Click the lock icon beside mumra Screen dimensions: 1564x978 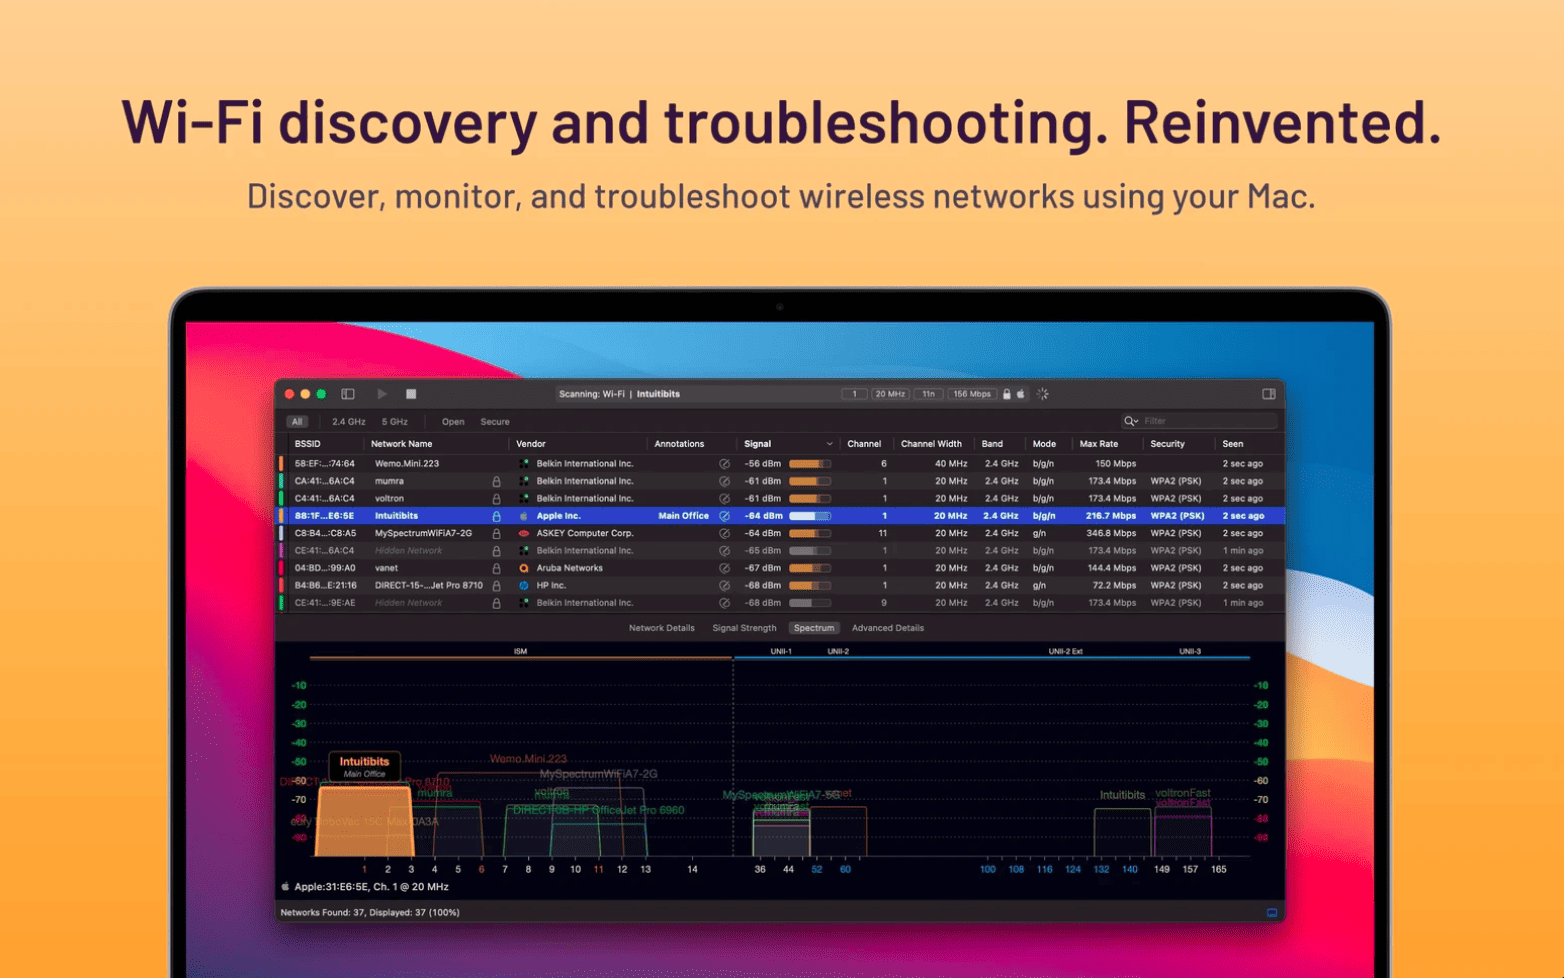click(496, 481)
